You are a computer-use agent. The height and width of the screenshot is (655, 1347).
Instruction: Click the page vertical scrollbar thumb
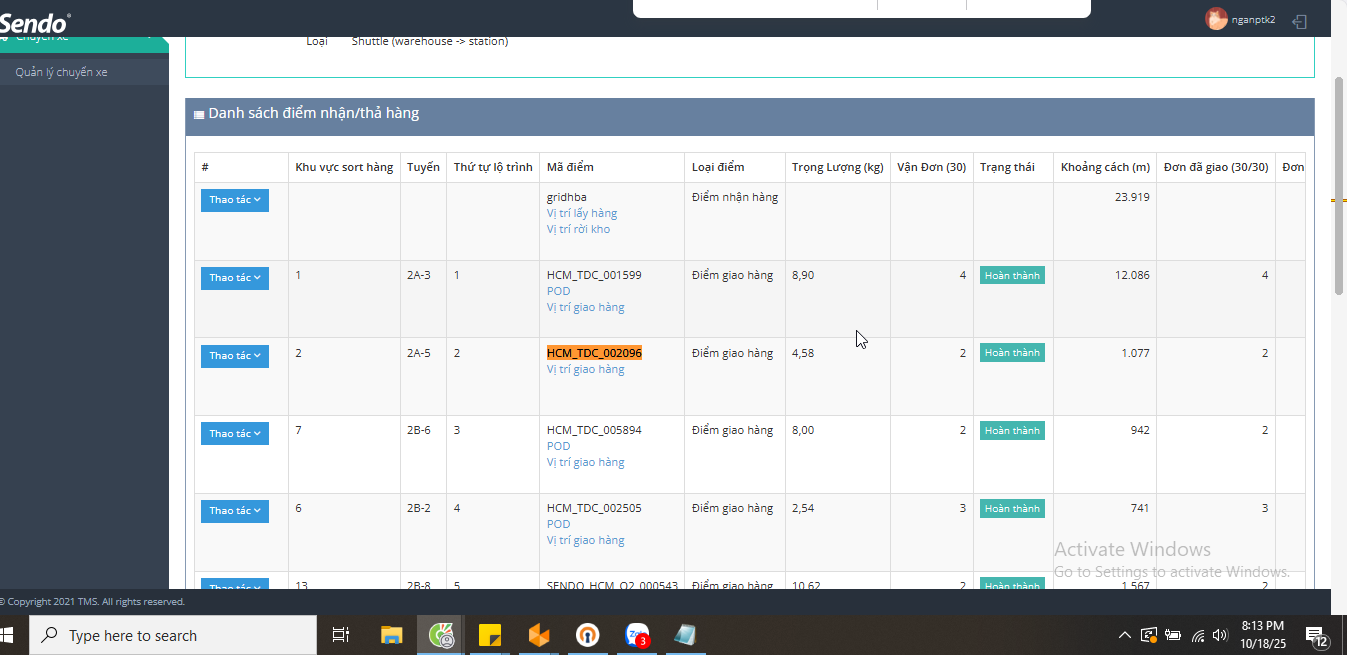(1339, 185)
